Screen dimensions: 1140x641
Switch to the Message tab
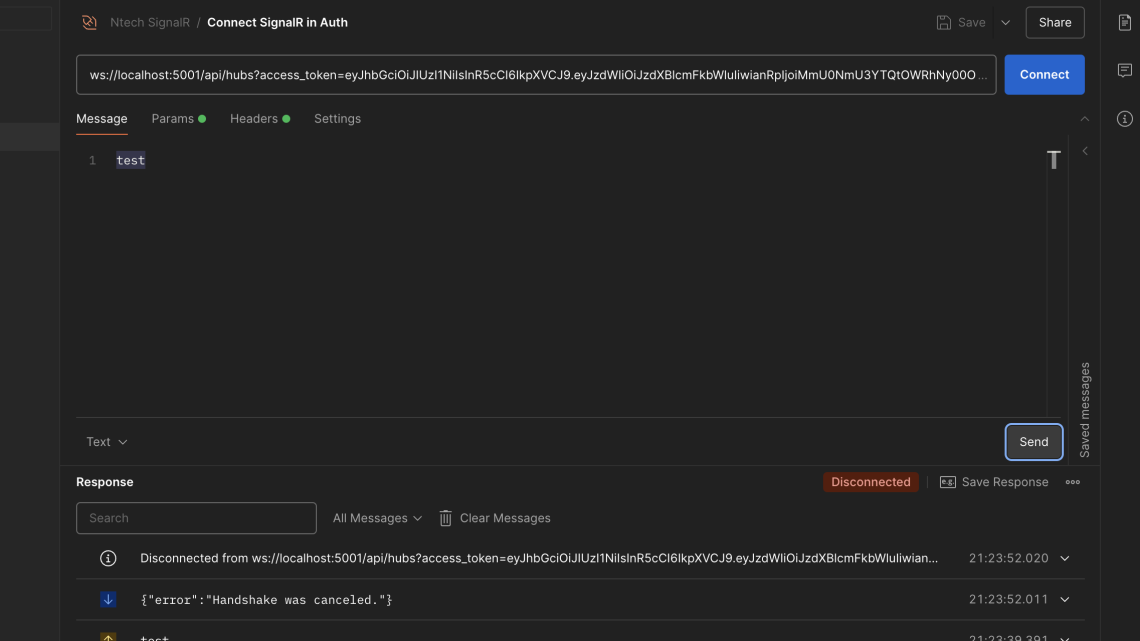tap(102, 118)
